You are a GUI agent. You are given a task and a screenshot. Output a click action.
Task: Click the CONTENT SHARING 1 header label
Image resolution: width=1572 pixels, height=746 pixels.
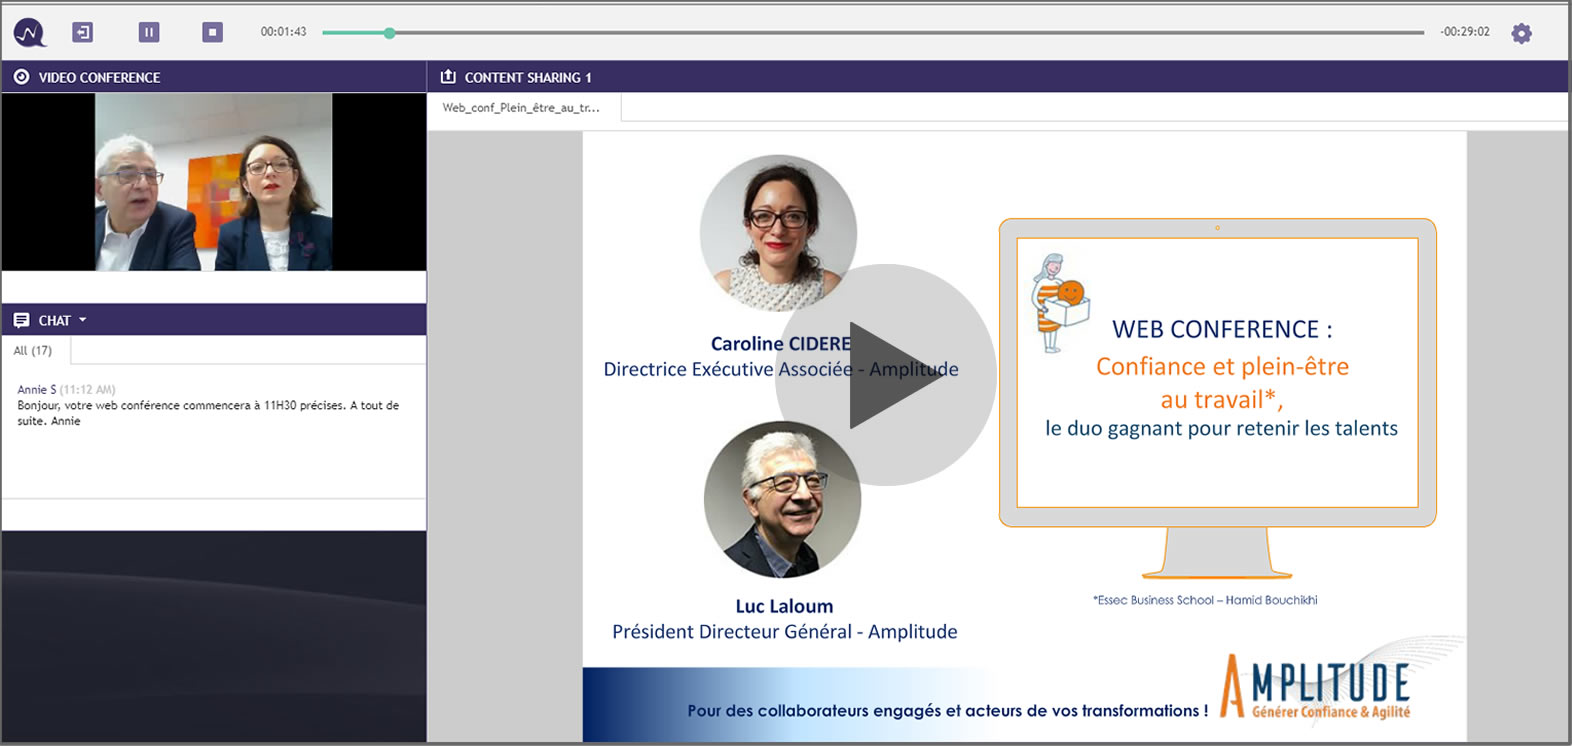528,77
